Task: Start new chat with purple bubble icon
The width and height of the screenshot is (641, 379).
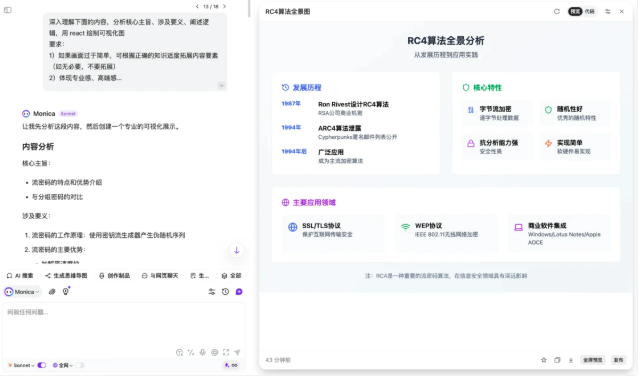Action: tap(239, 292)
